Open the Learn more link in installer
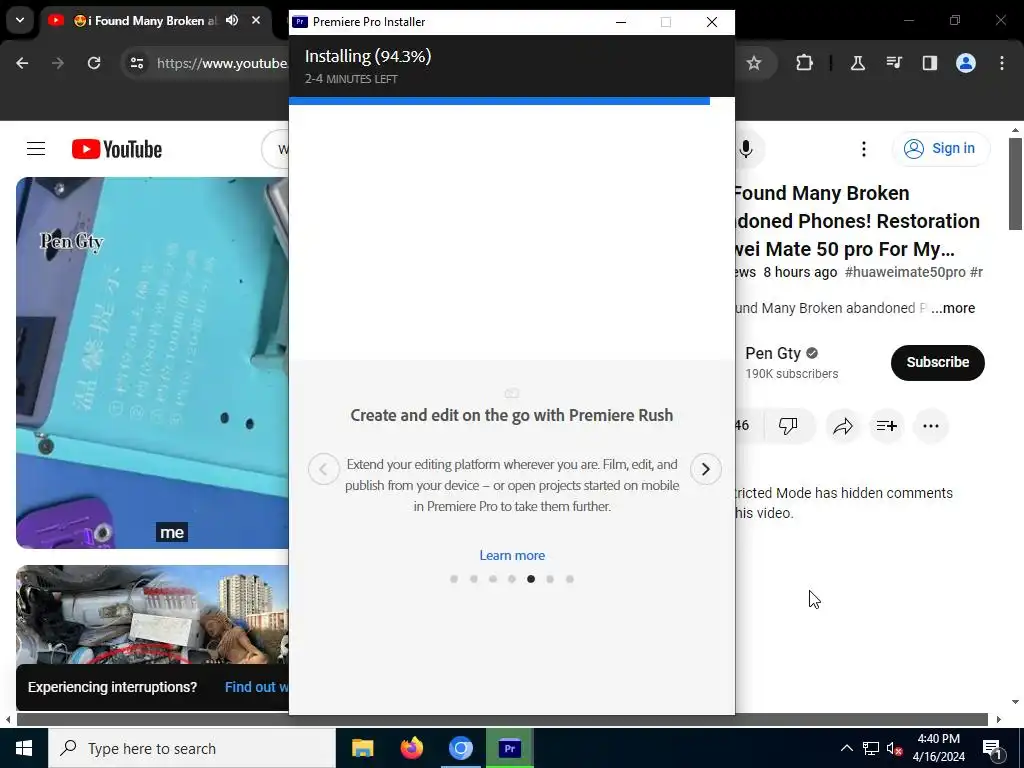 [512, 555]
